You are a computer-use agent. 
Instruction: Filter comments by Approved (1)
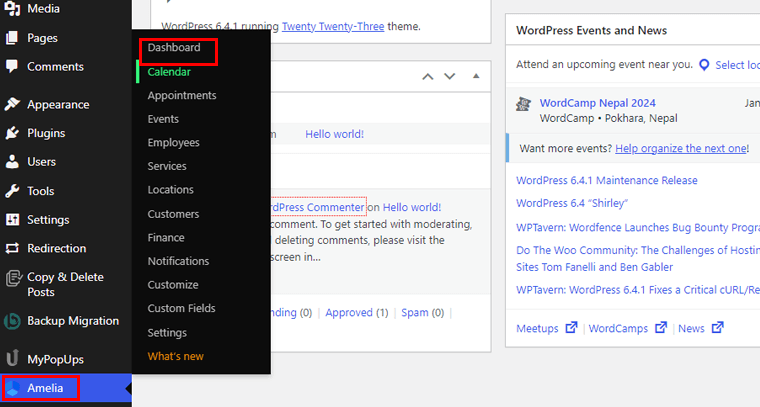click(357, 313)
